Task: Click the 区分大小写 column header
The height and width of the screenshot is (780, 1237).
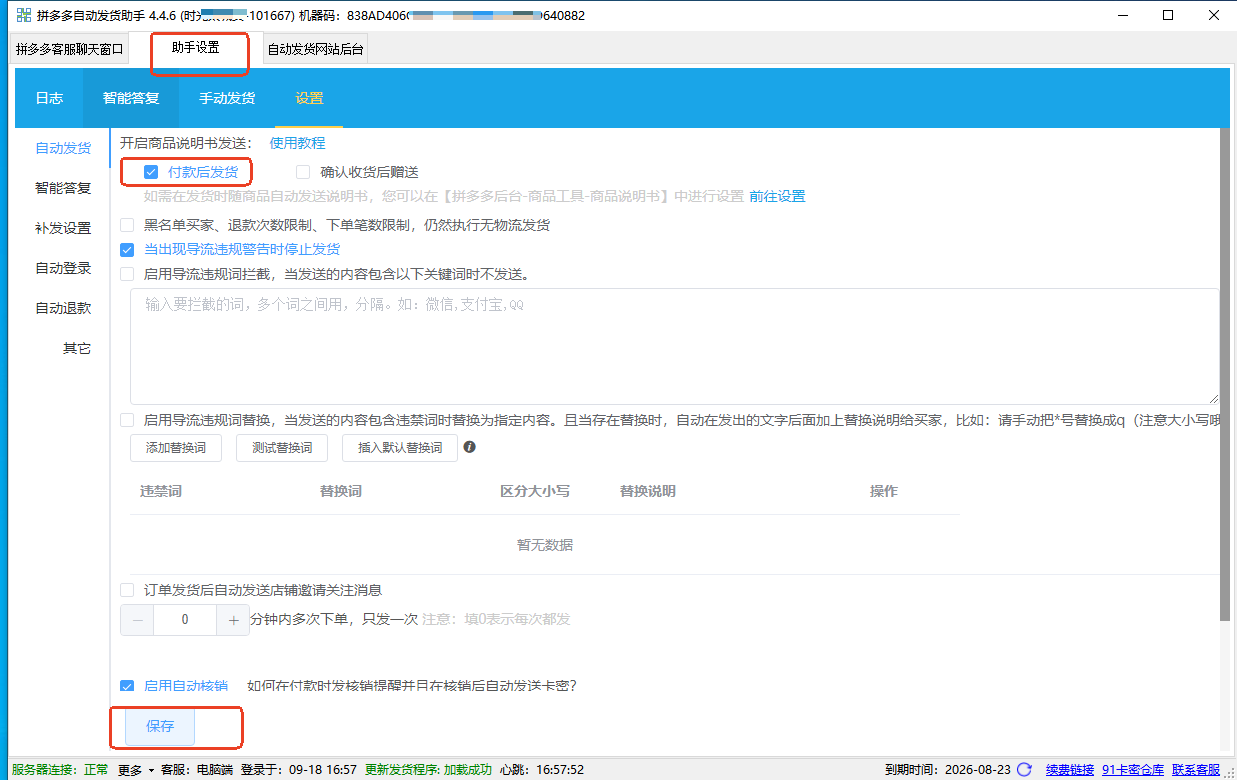Action: [x=535, y=491]
